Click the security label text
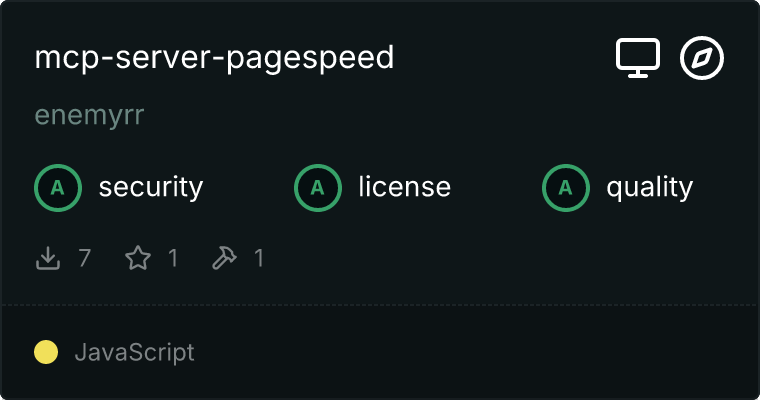 [151, 188]
